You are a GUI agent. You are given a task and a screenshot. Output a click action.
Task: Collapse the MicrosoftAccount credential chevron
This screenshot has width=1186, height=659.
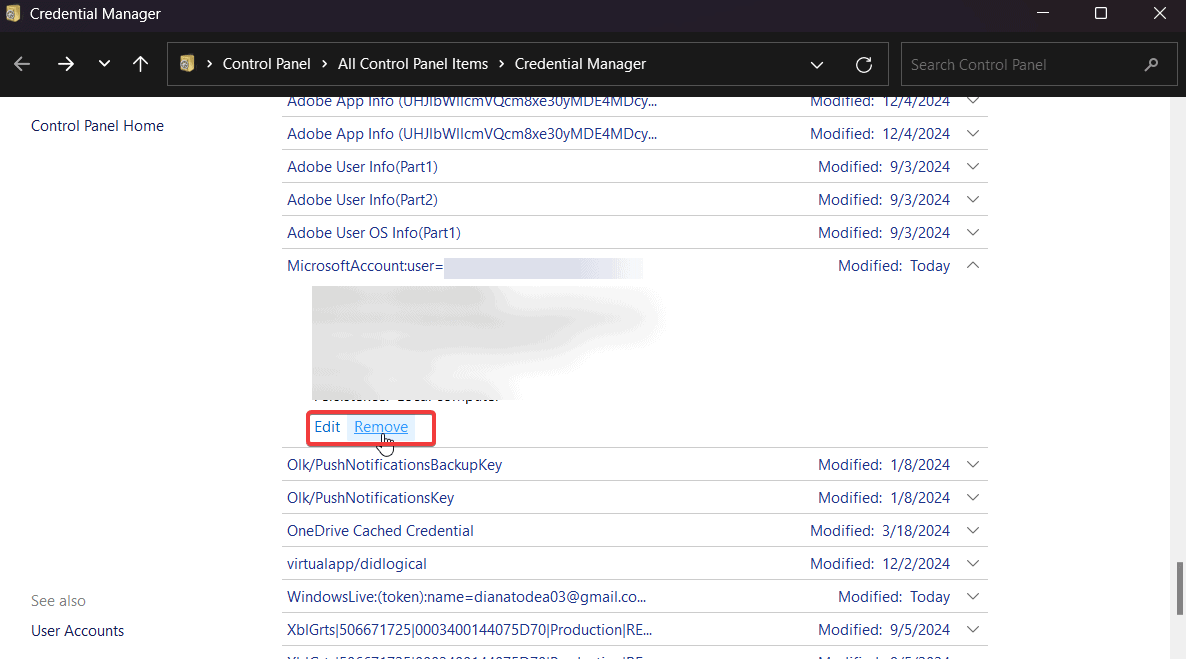pyautogui.click(x=973, y=266)
